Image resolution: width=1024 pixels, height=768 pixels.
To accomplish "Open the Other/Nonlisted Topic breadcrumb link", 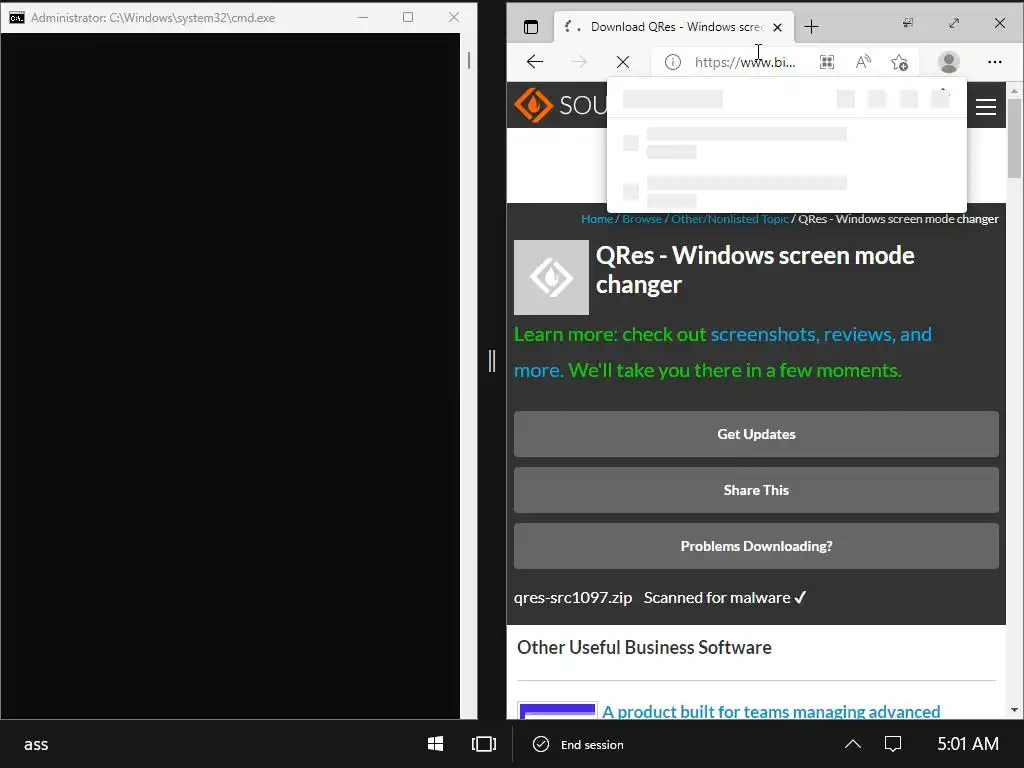I will tap(729, 219).
